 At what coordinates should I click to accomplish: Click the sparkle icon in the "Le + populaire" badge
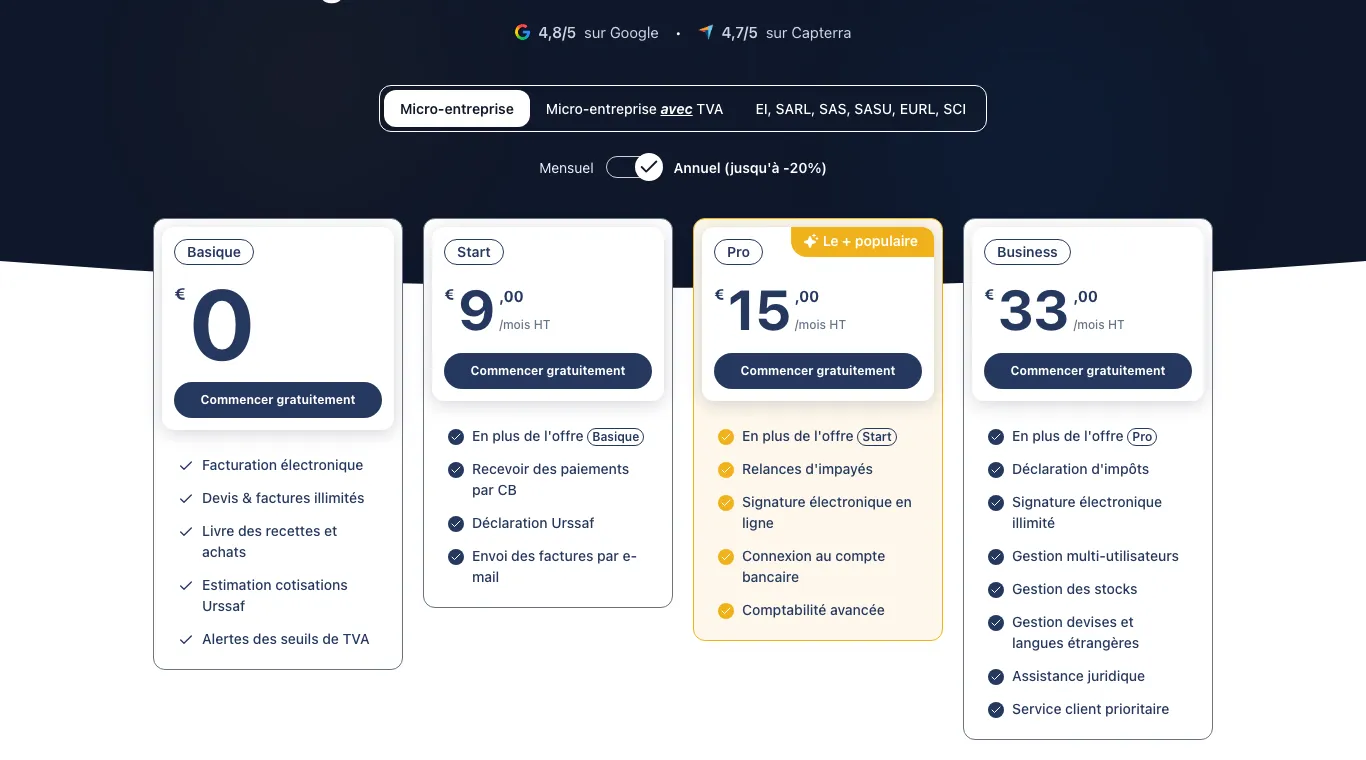coord(811,241)
